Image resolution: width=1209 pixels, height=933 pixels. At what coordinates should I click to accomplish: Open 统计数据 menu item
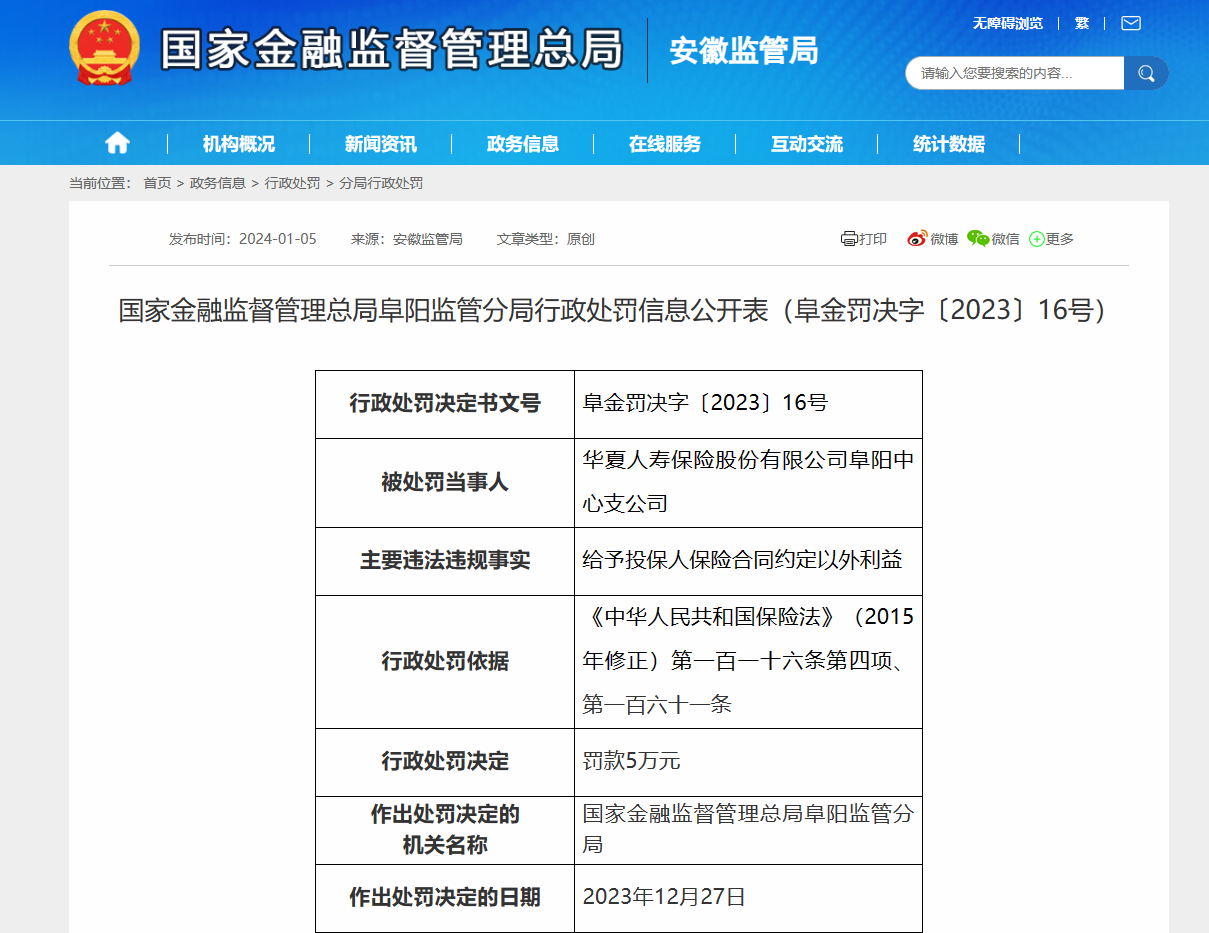[949, 144]
